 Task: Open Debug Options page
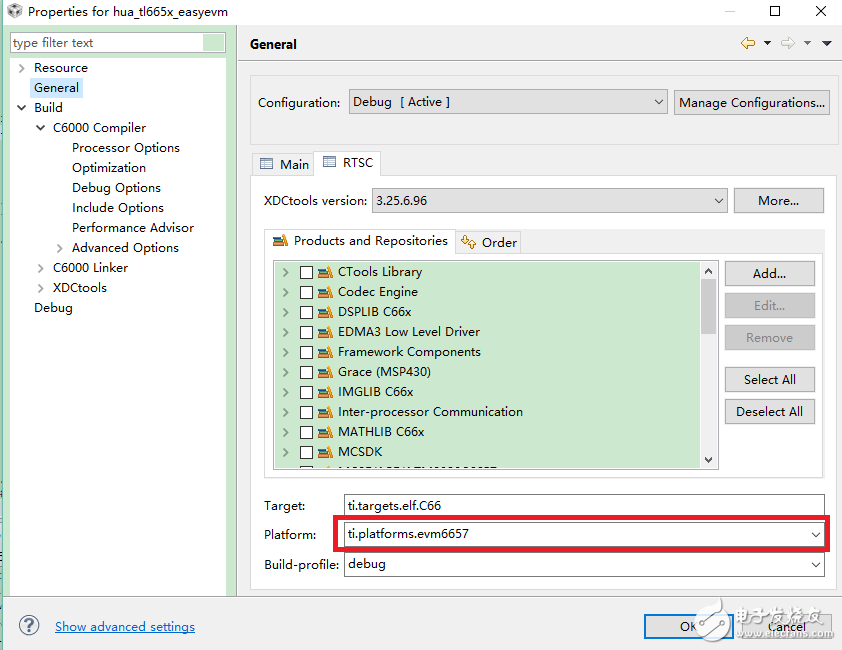coord(117,187)
